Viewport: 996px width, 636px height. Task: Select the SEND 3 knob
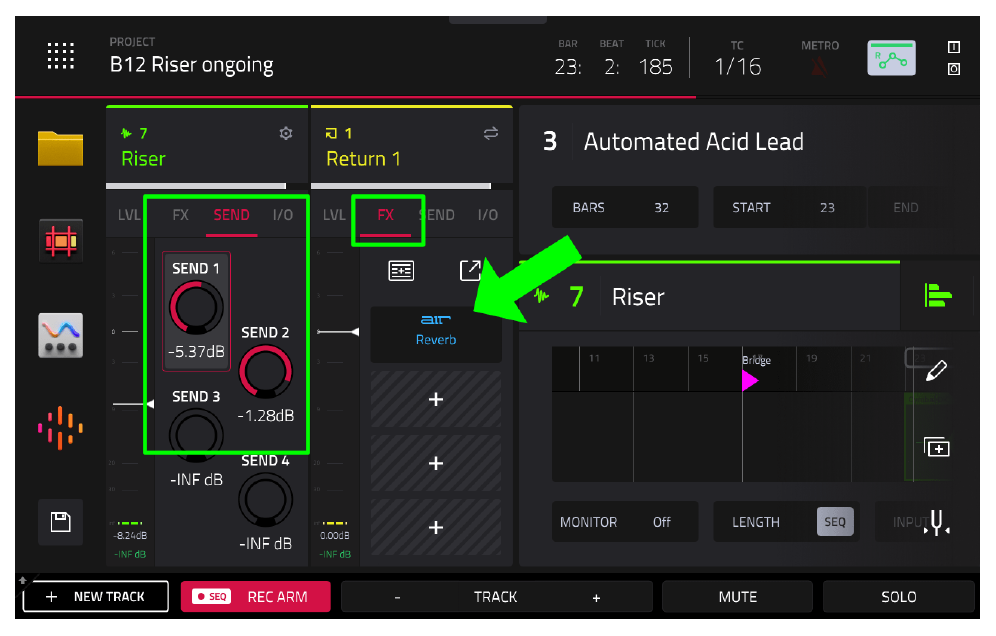point(196,435)
